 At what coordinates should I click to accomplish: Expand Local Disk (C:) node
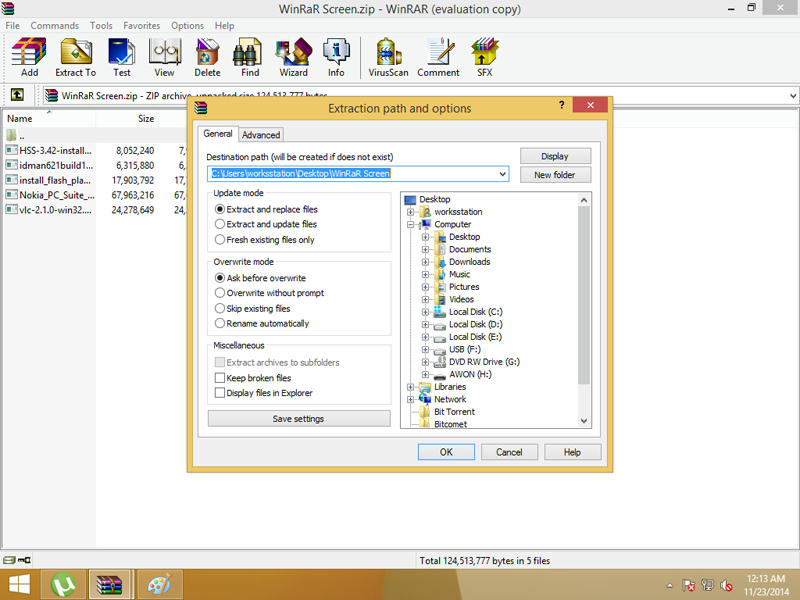pyautogui.click(x=425, y=312)
